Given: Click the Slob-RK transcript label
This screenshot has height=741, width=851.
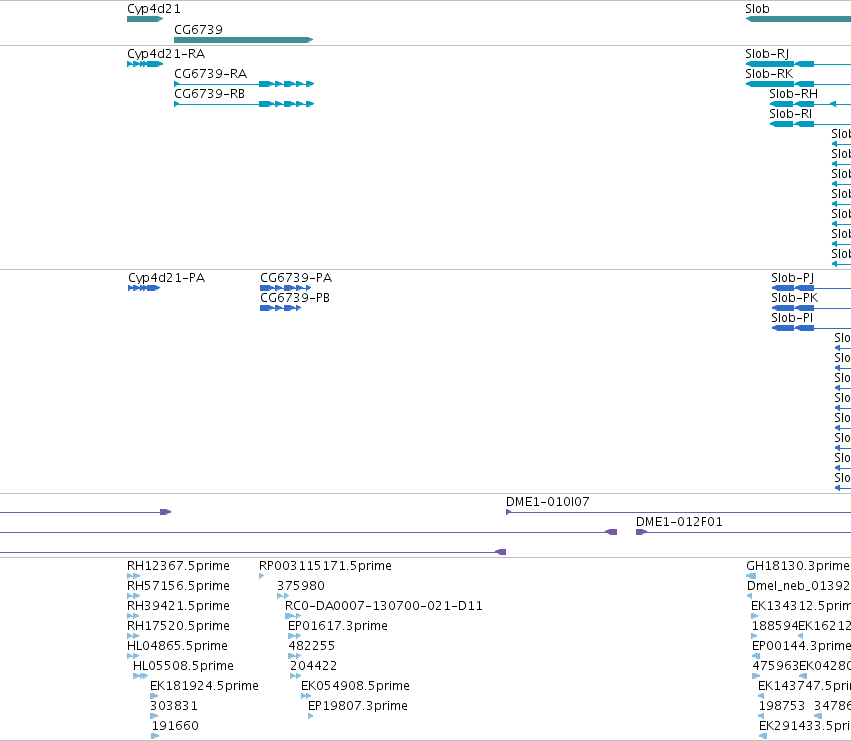Looking at the screenshot, I should tap(769, 74).
